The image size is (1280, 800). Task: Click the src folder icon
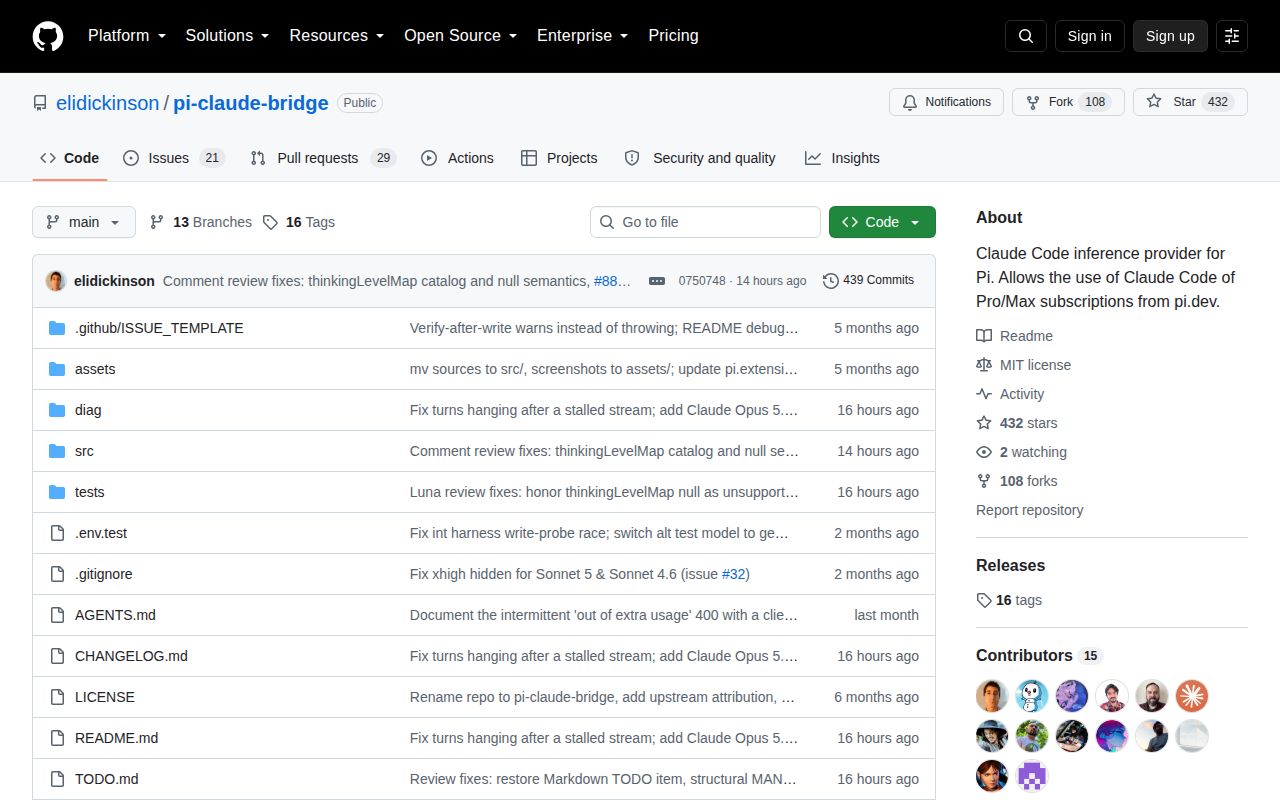point(57,451)
